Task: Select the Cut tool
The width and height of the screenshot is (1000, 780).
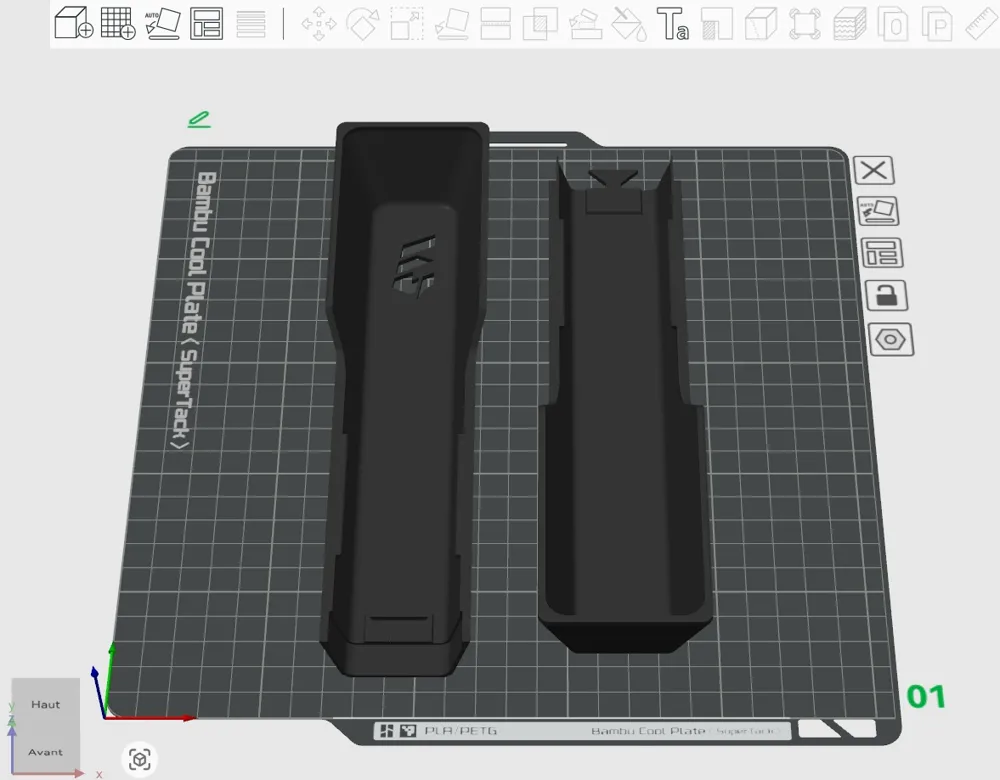Action: [496, 24]
